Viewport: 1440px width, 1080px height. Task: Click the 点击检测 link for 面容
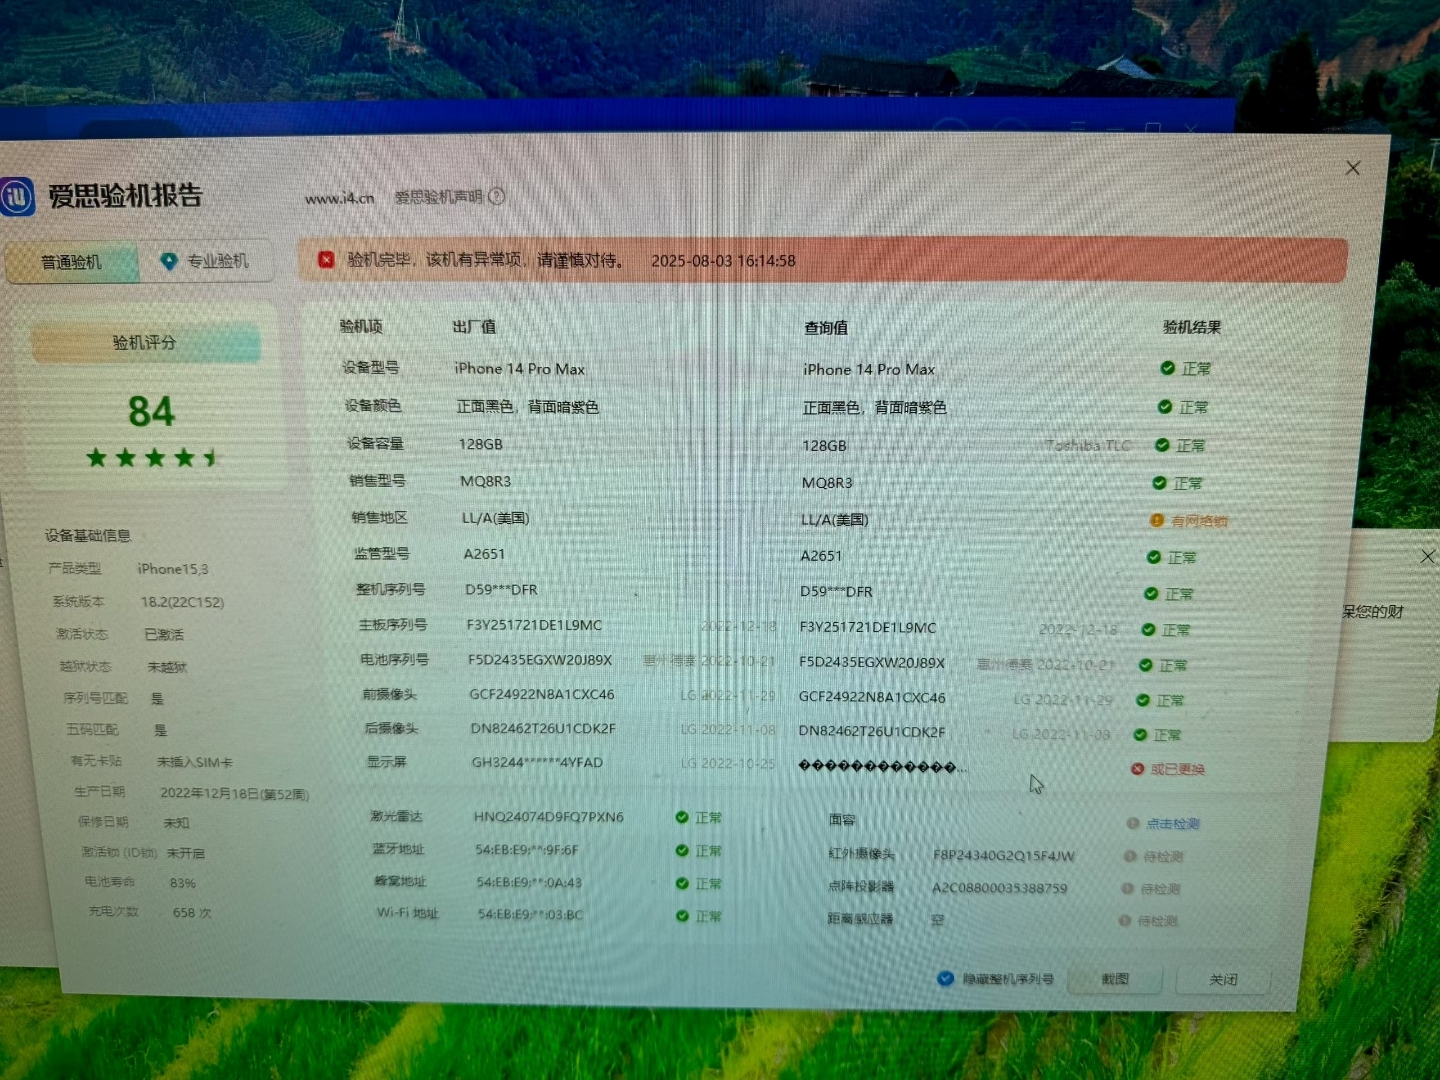1171,824
